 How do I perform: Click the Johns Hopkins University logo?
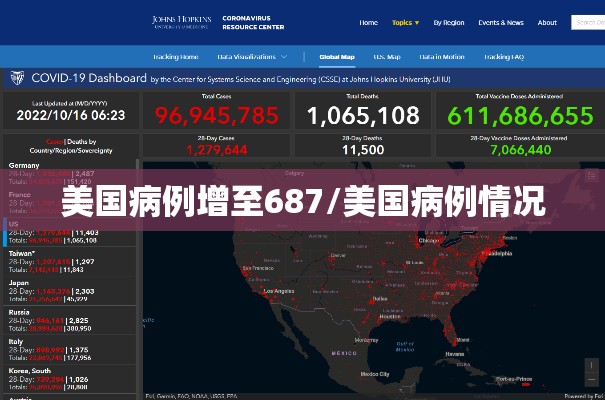181,22
